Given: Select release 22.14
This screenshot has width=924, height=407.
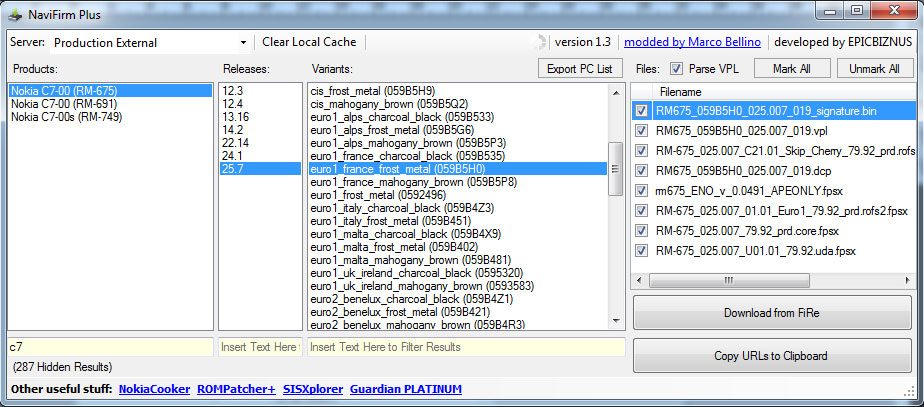Looking at the screenshot, I should [x=260, y=143].
